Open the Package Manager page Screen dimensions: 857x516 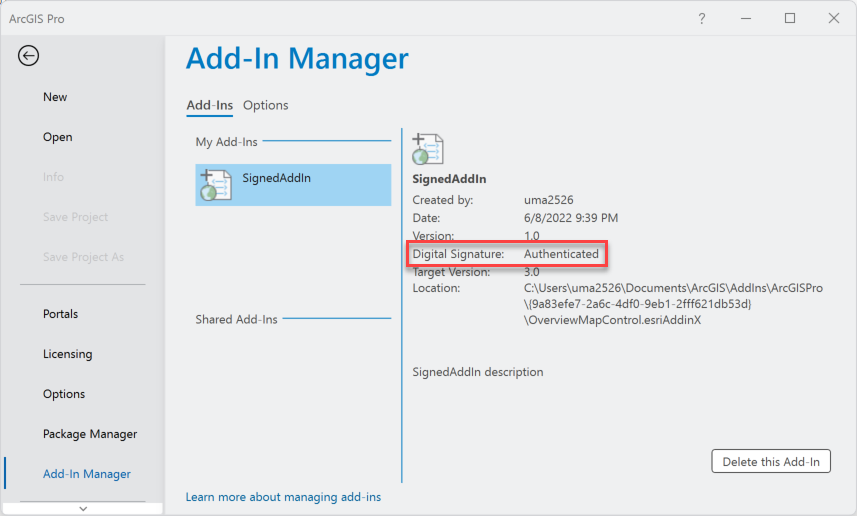[90, 433]
